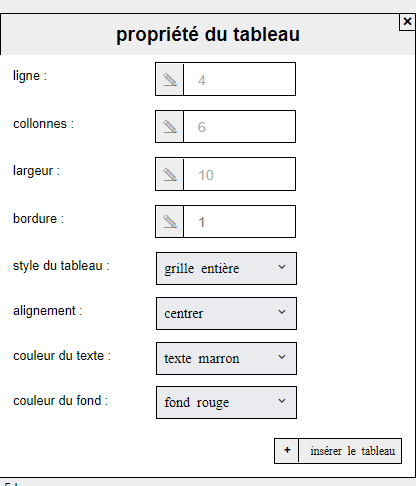Image resolution: width=416 pixels, height=486 pixels.
Task: Open the alignement dropdown showing centrer
Action: click(x=226, y=313)
